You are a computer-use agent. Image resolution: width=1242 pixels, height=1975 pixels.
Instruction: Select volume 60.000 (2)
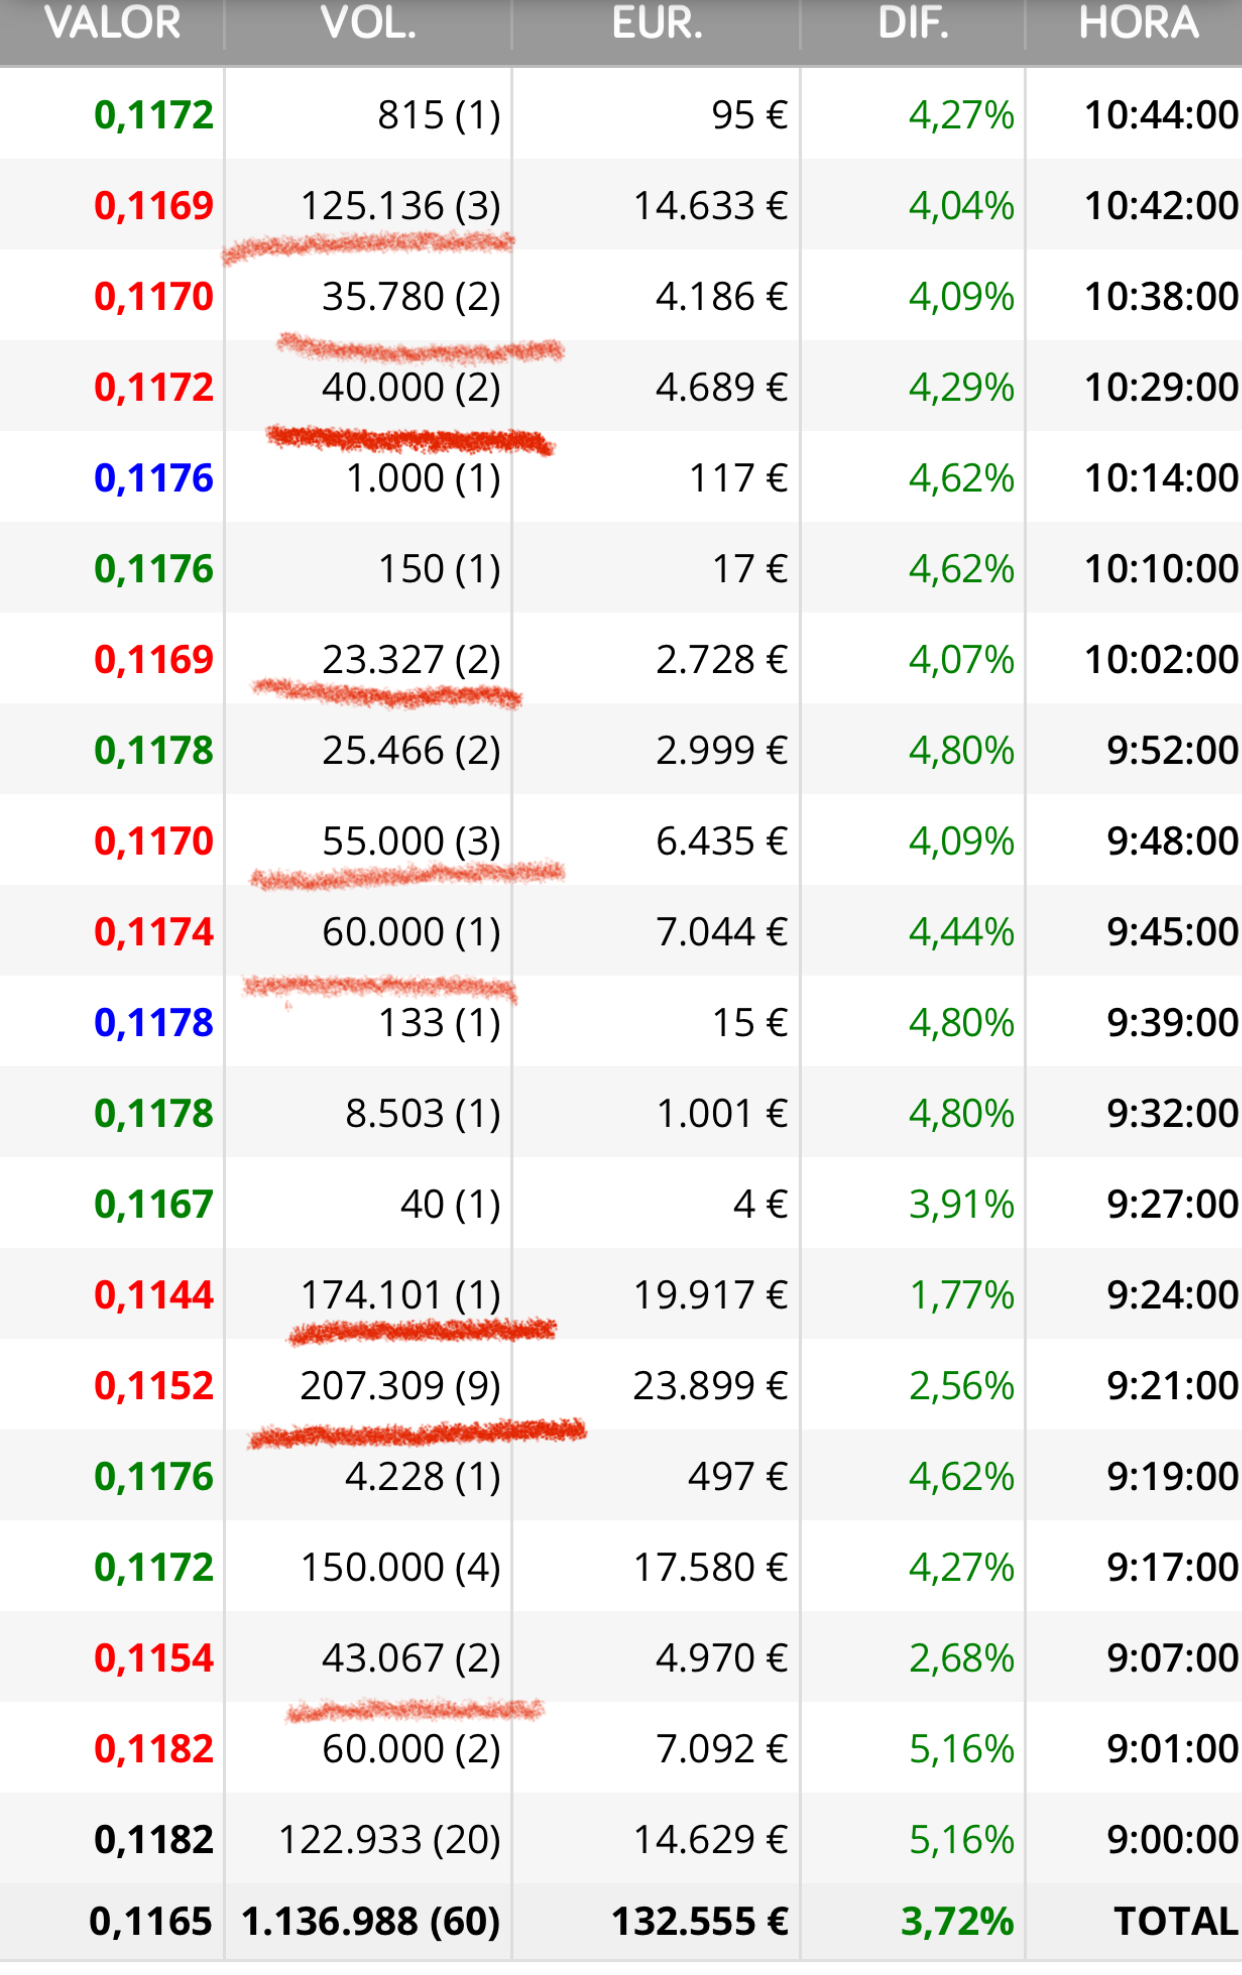[x=411, y=1750]
